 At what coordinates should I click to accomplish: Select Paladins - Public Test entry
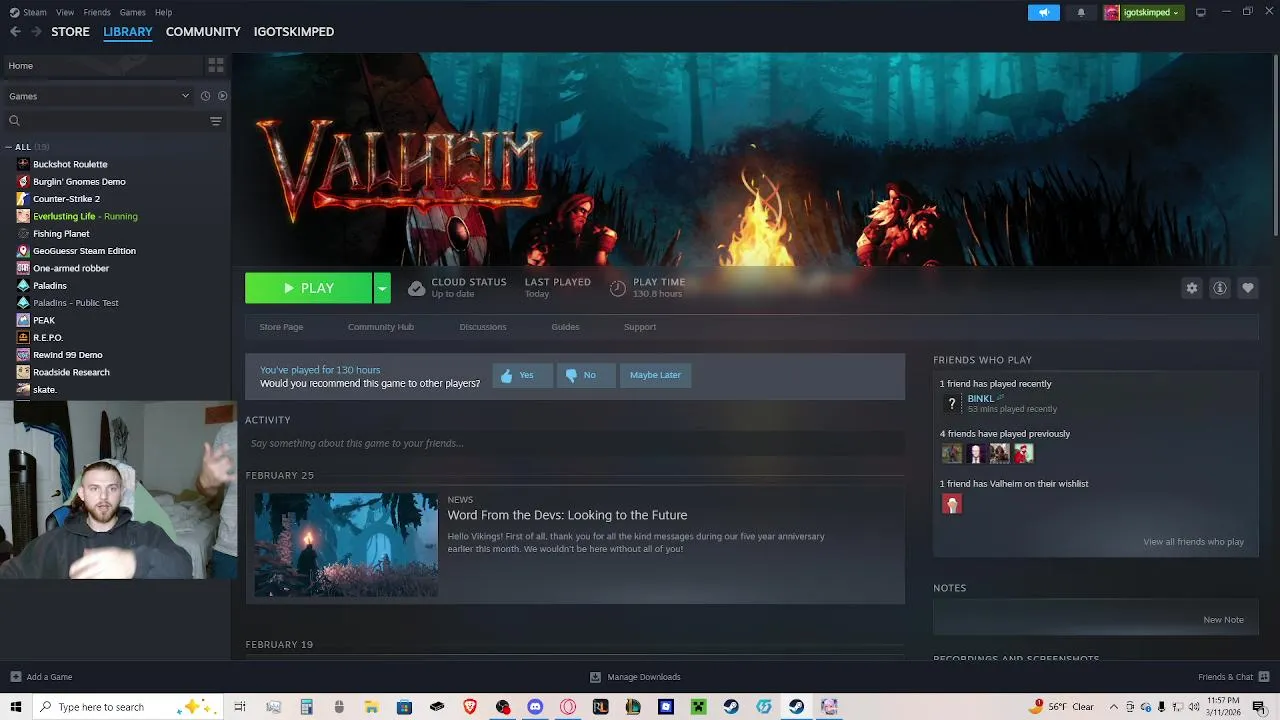pos(76,303)
